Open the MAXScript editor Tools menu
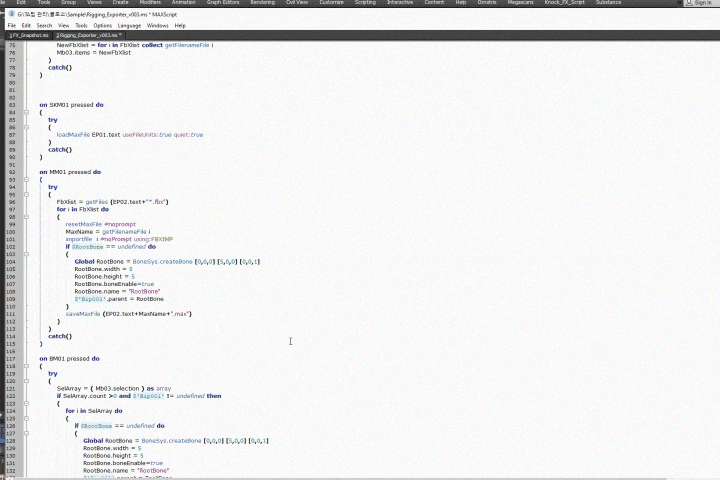 (81, 26)
